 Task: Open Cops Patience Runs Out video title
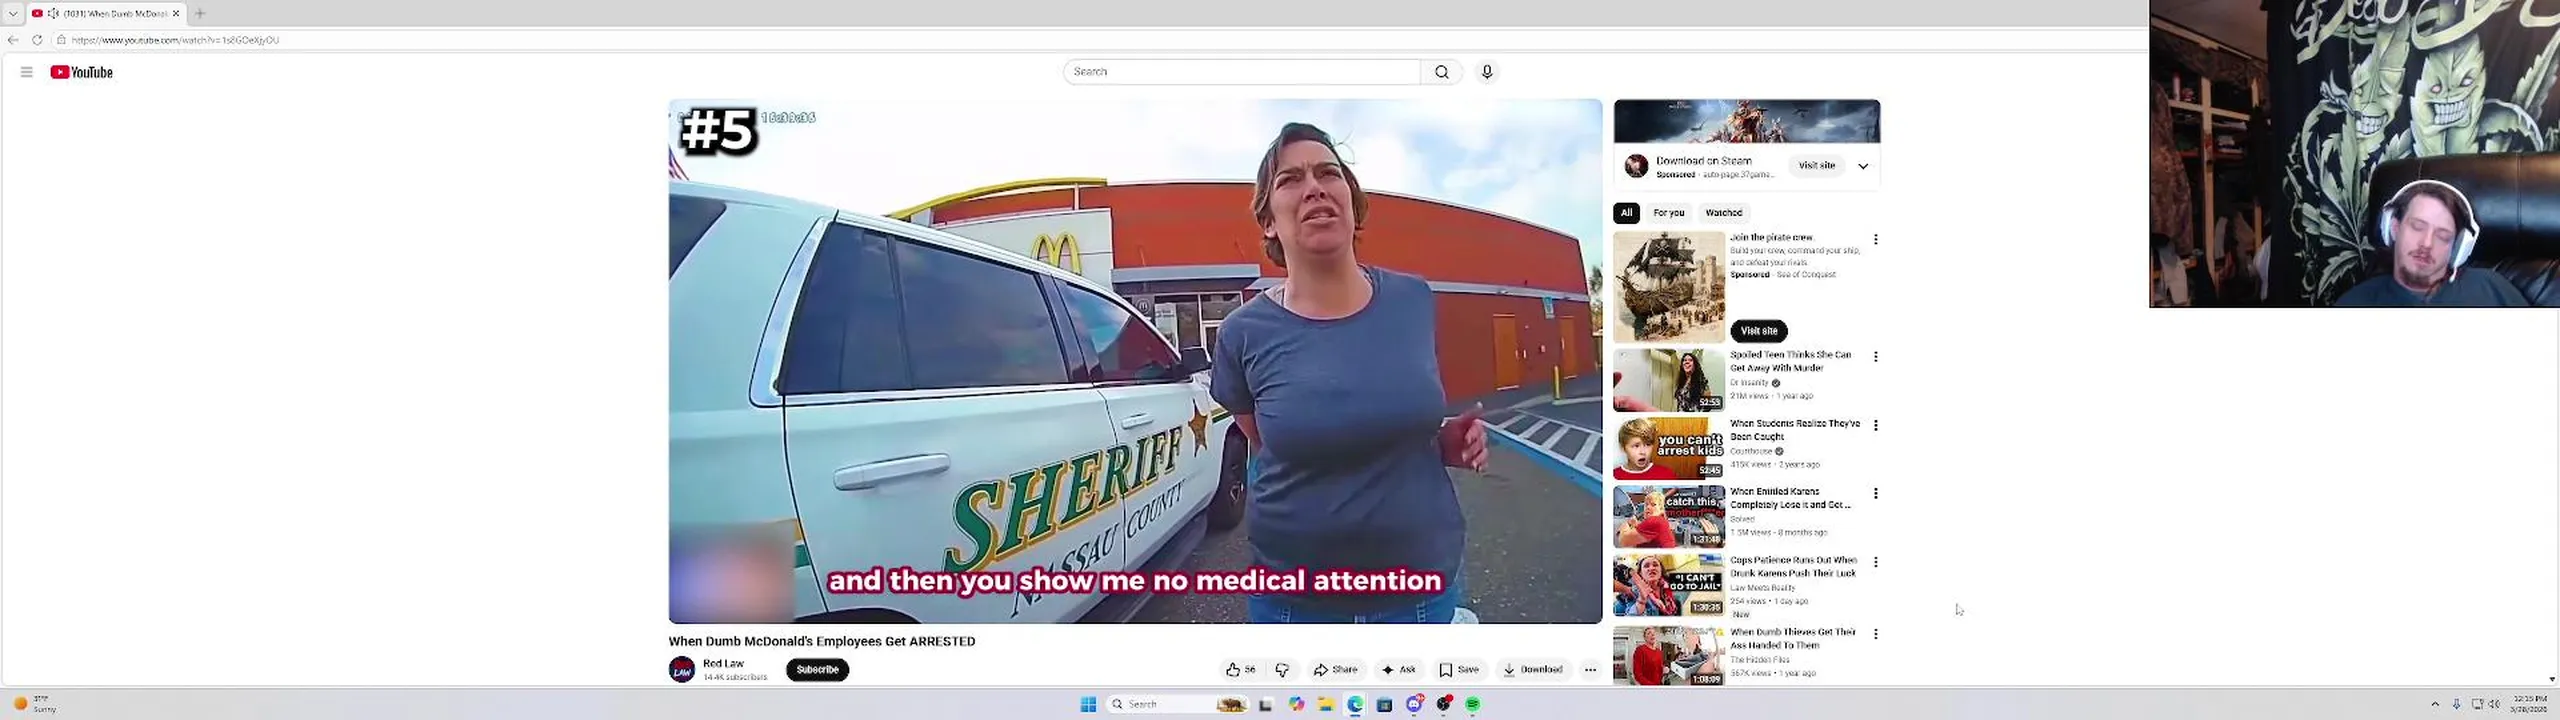click(1793, 567)
